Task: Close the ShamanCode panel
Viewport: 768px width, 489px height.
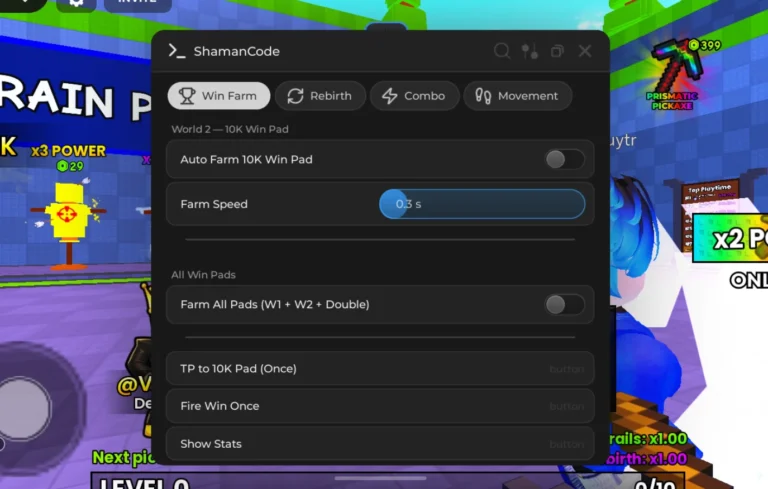Action: pyautogui.click(x=584, y=51)
